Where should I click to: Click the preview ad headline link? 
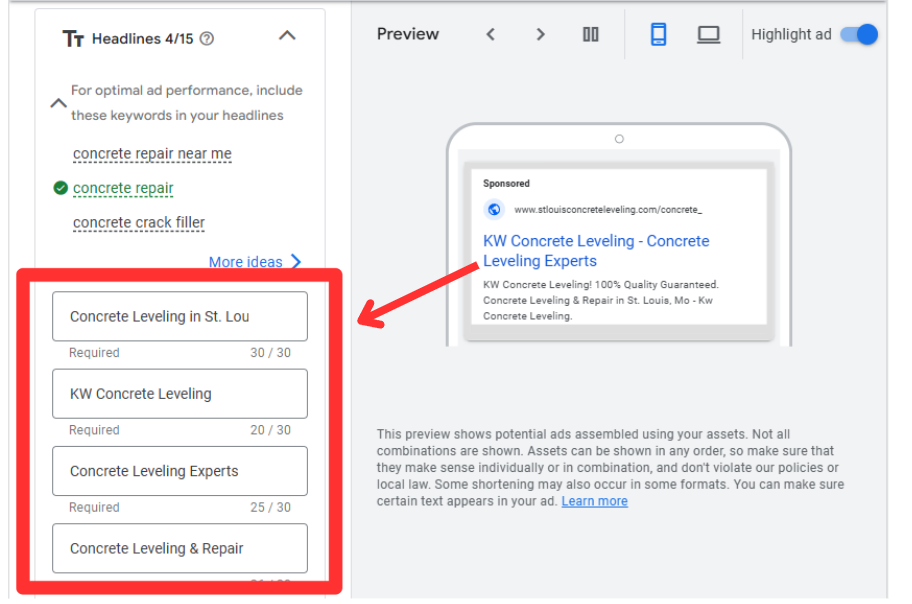tap(596, 251)
